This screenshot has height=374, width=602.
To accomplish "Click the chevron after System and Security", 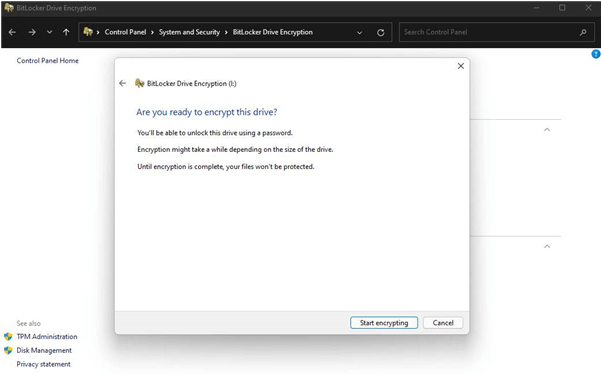I will [226, 32].
